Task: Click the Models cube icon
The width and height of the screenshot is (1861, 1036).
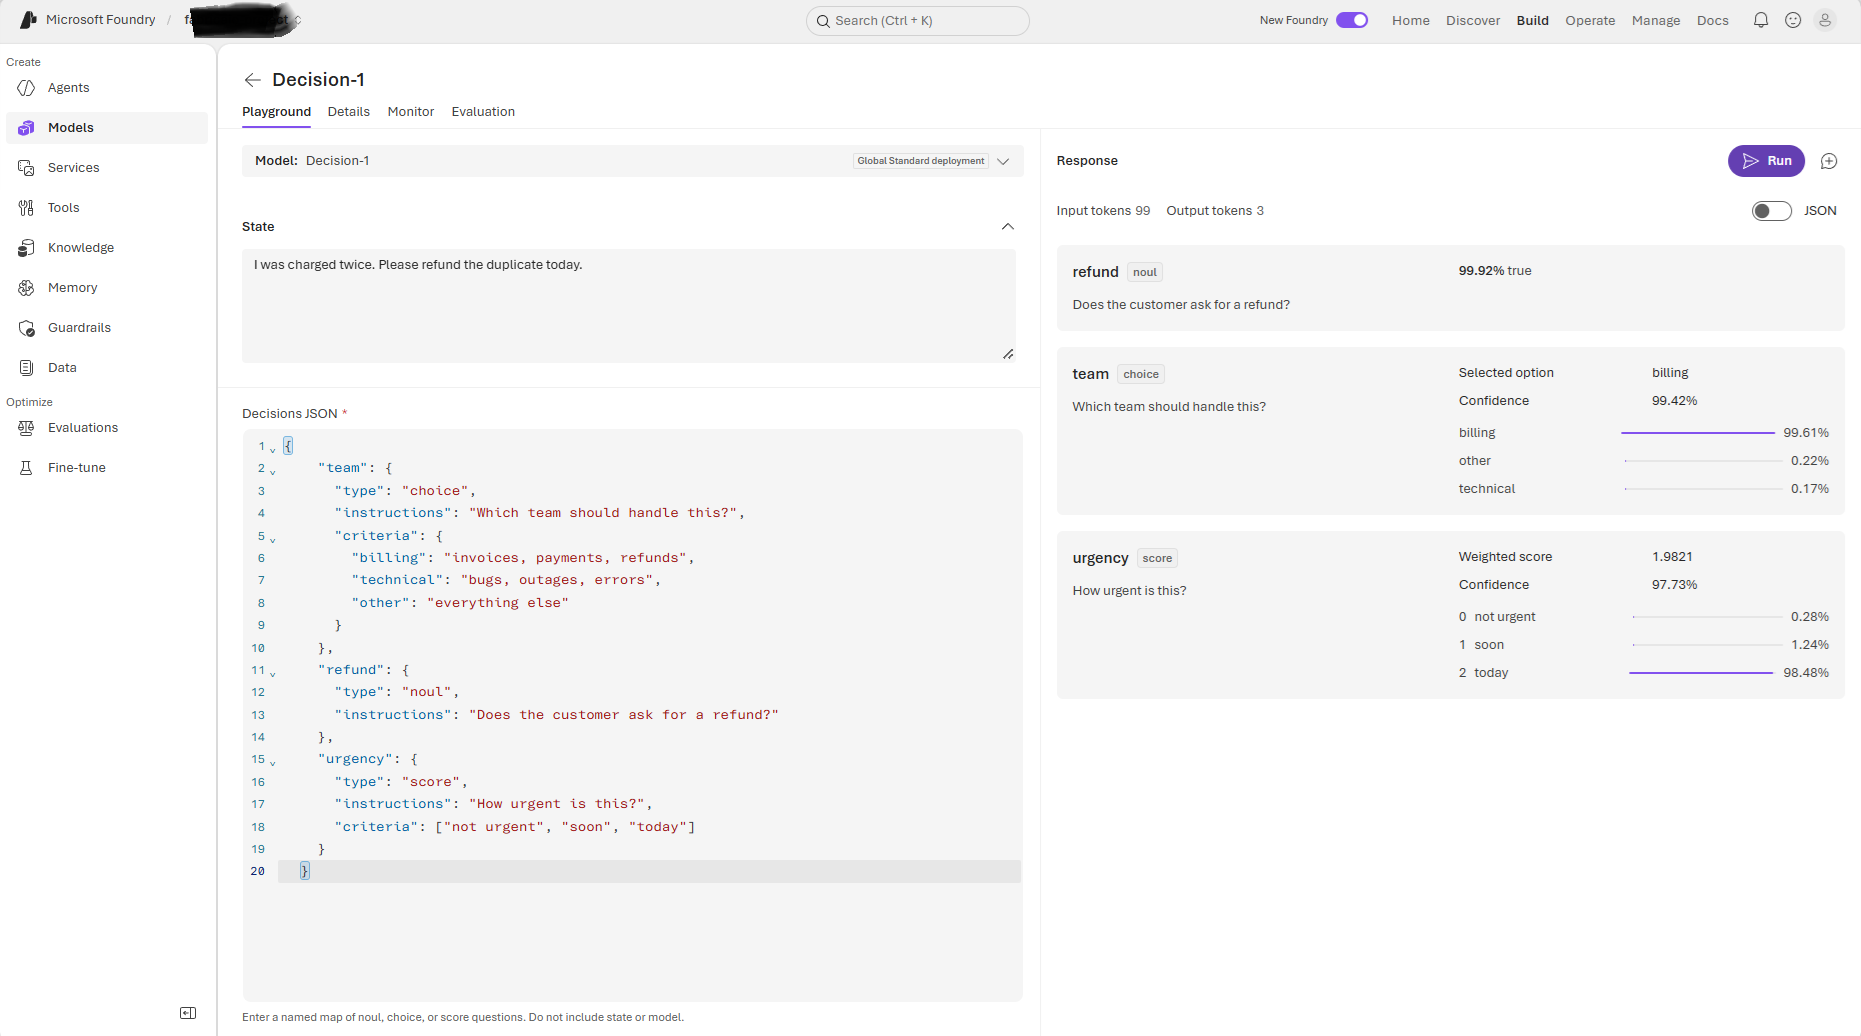Action: point(26,128)
